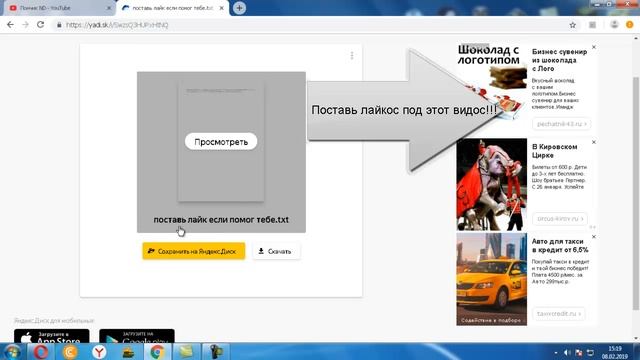Click the volume speaker icon in system tray
The image size is (640, 360).
[567, 352]
